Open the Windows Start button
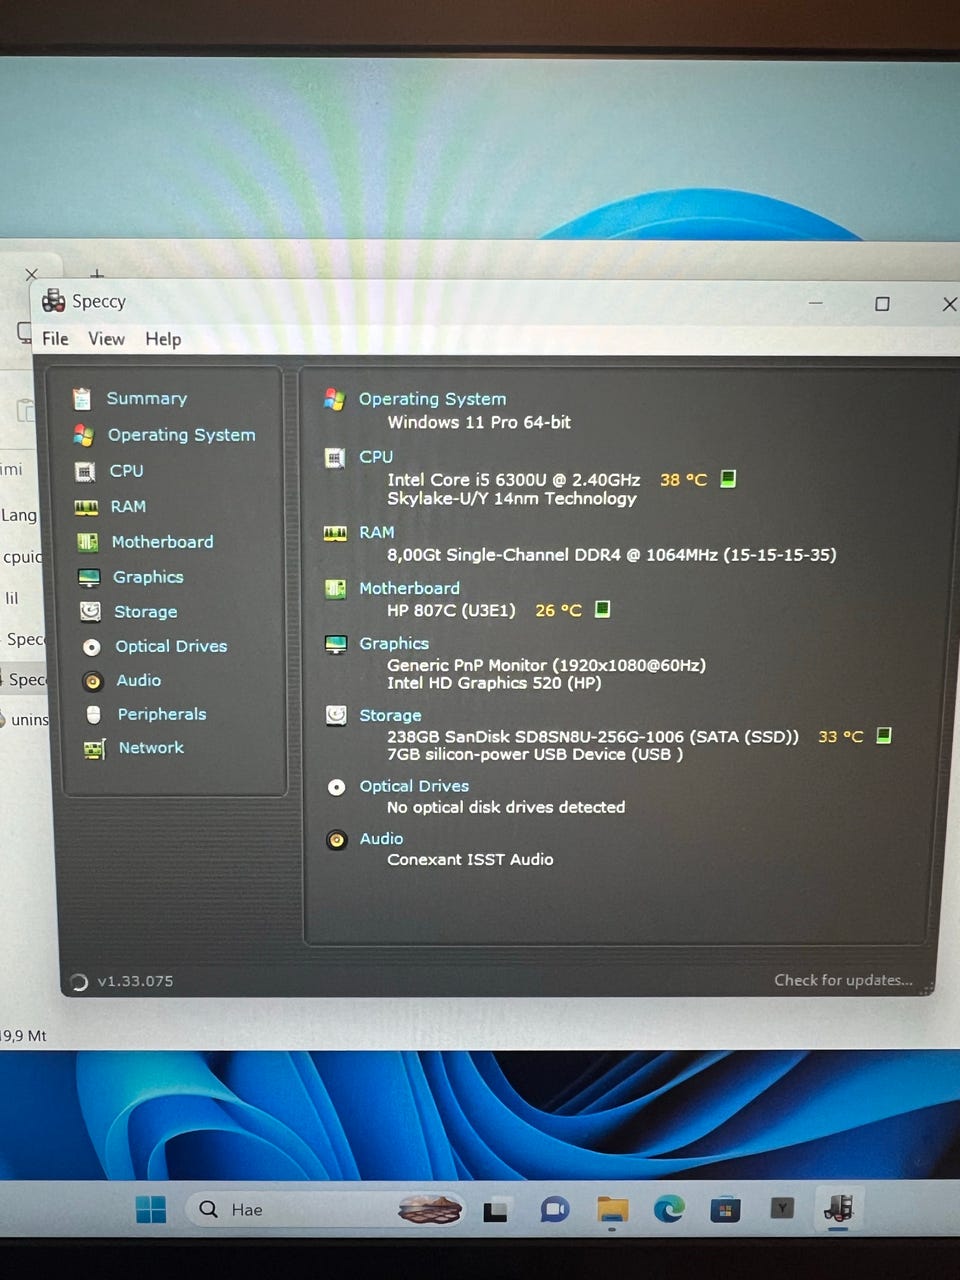The height and width of the screenshot is (1280, 960). point(151,1210)
